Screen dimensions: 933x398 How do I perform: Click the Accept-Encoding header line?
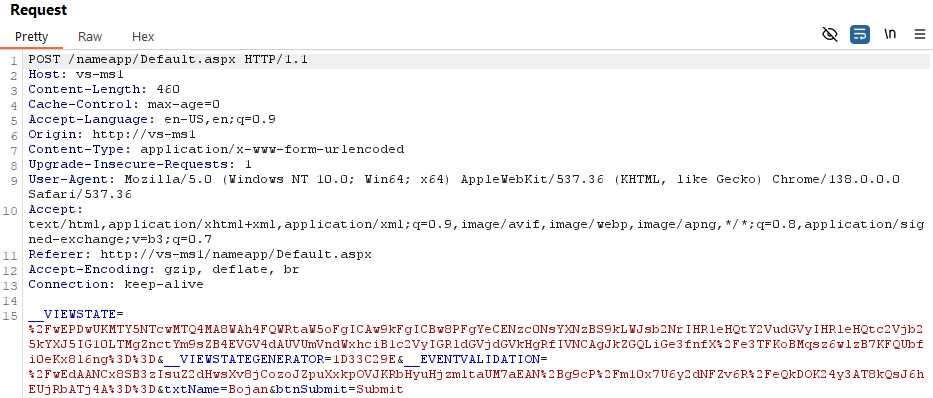point(164,269)
